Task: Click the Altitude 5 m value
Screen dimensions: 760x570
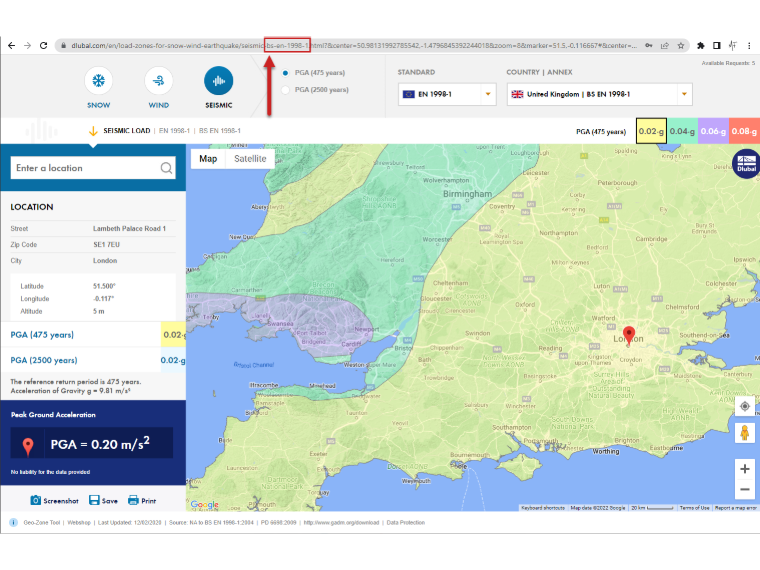Action: 98,311
